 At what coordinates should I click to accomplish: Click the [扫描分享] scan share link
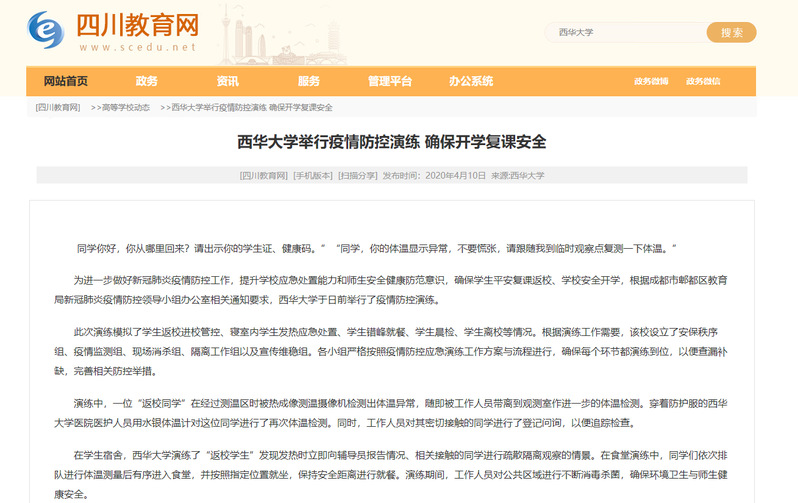tap(358, 176)
